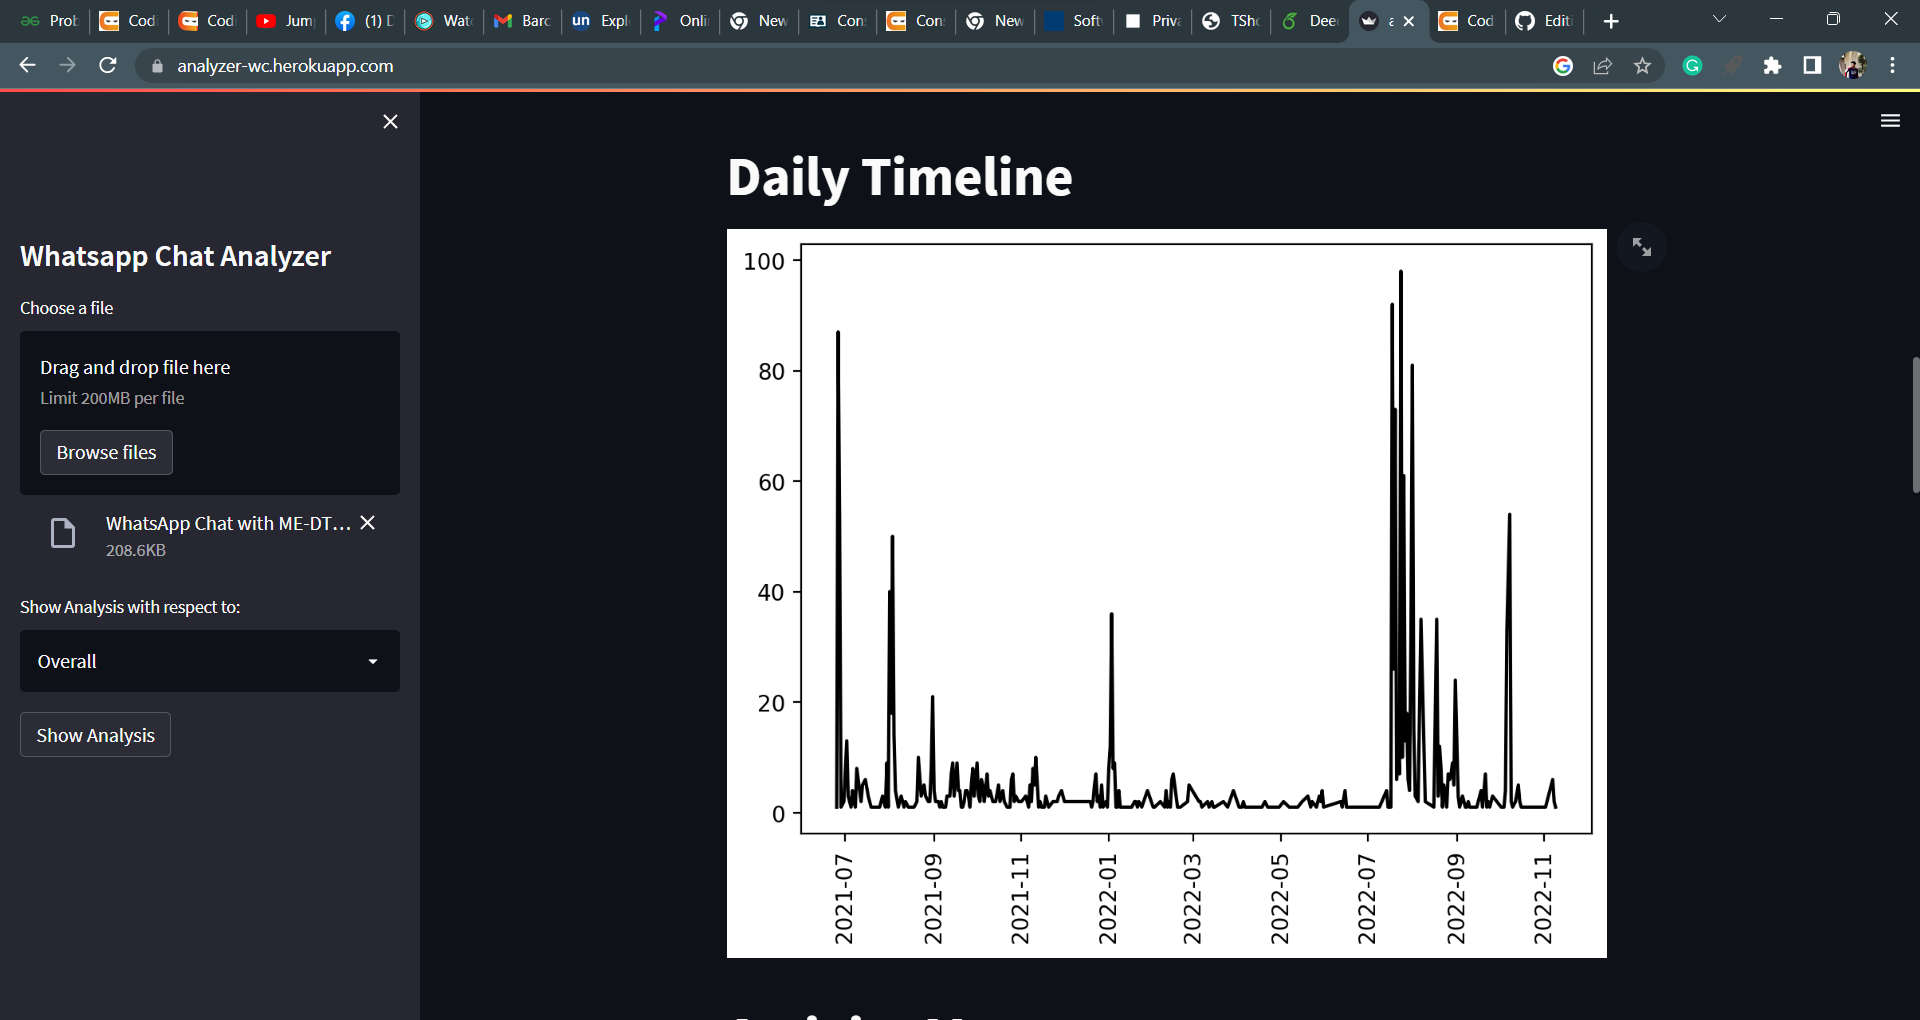The height and width of the screenshot is (1020, 1920).
Task: Expand Daily Timeline chart to fullscreen
Action: pos(1642,247)
